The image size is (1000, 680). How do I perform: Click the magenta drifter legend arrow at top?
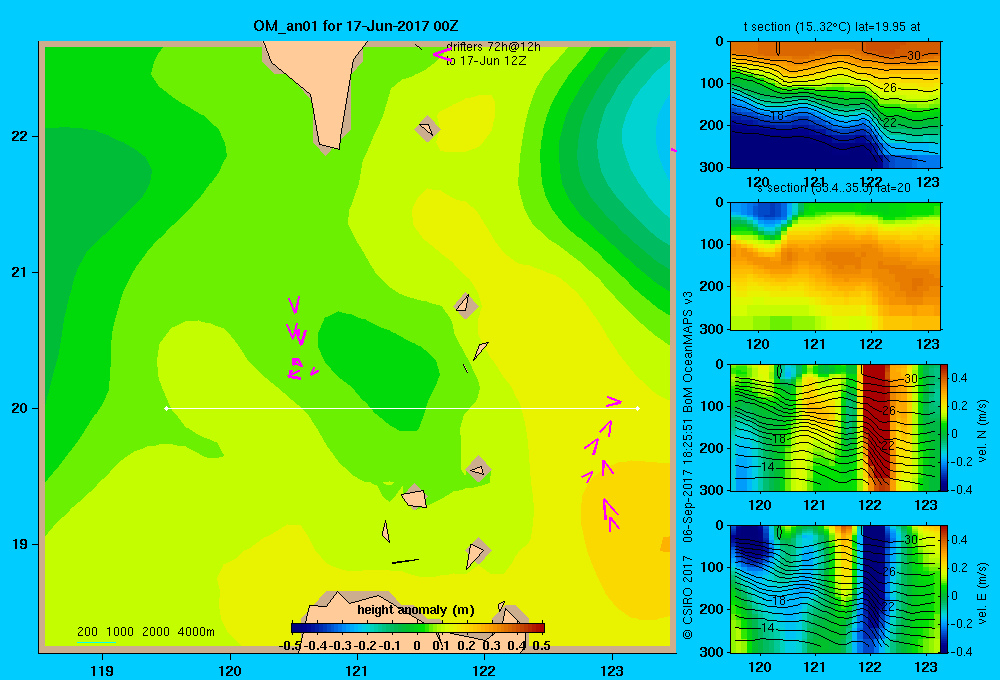(x=442, y=55)
